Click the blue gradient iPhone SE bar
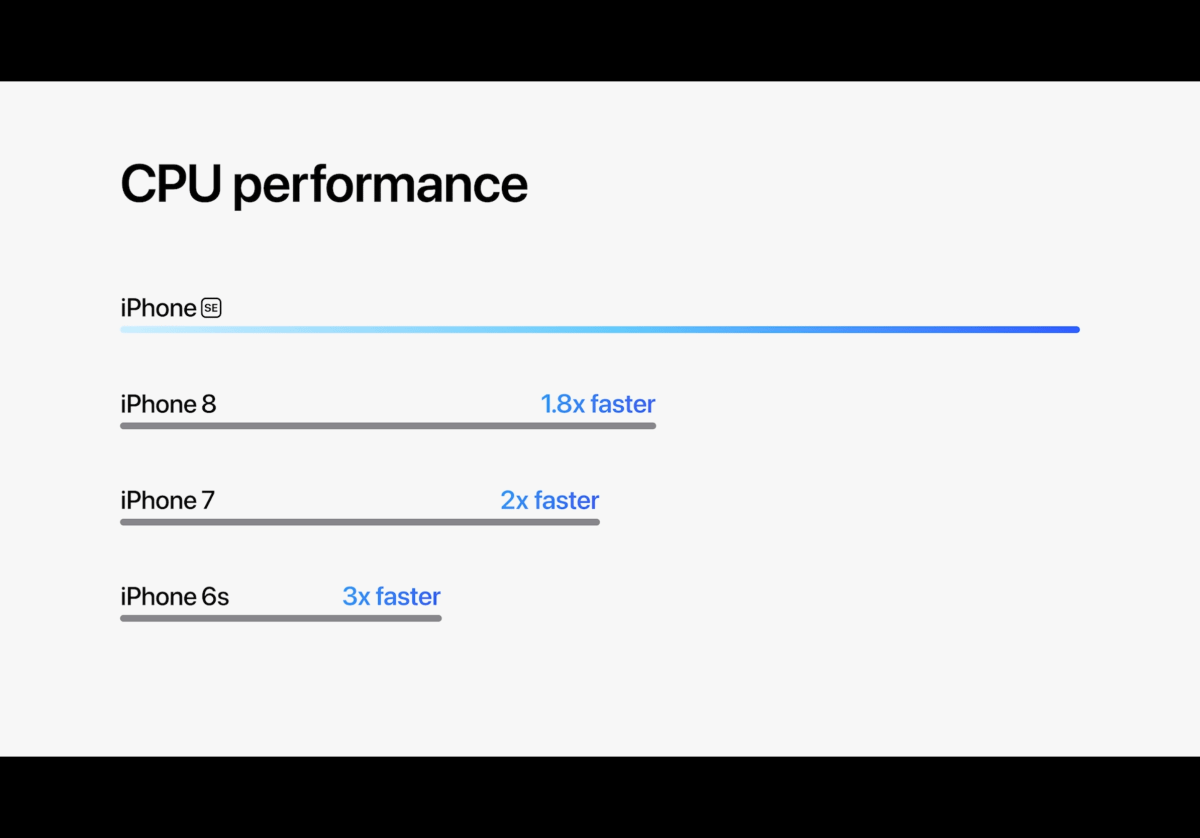The image size is (1200, 838). [600, 329]
